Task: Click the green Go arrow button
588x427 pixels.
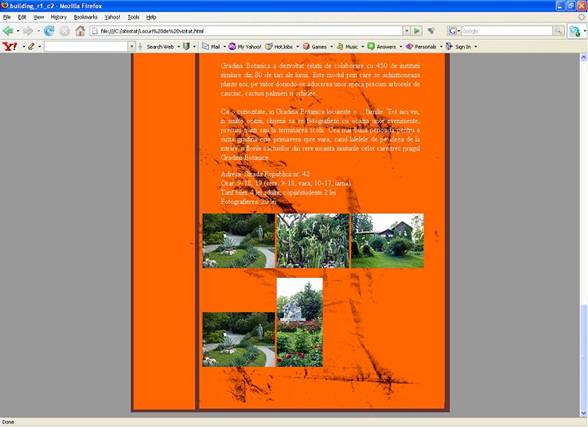Action: tap(417, 31)
